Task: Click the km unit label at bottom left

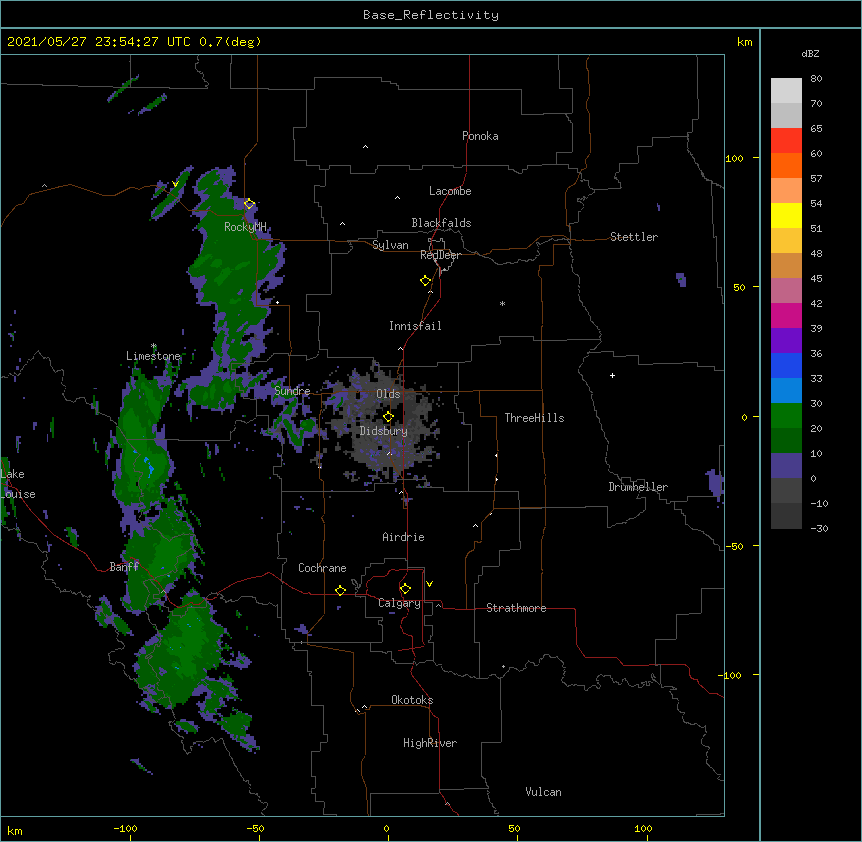Action: pyautogui.click(x=15, y=831)
